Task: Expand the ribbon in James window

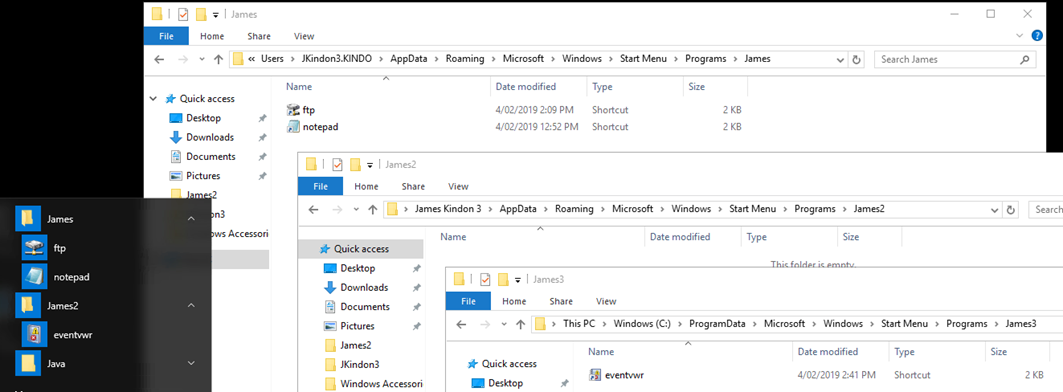Action: [1020, 36]
